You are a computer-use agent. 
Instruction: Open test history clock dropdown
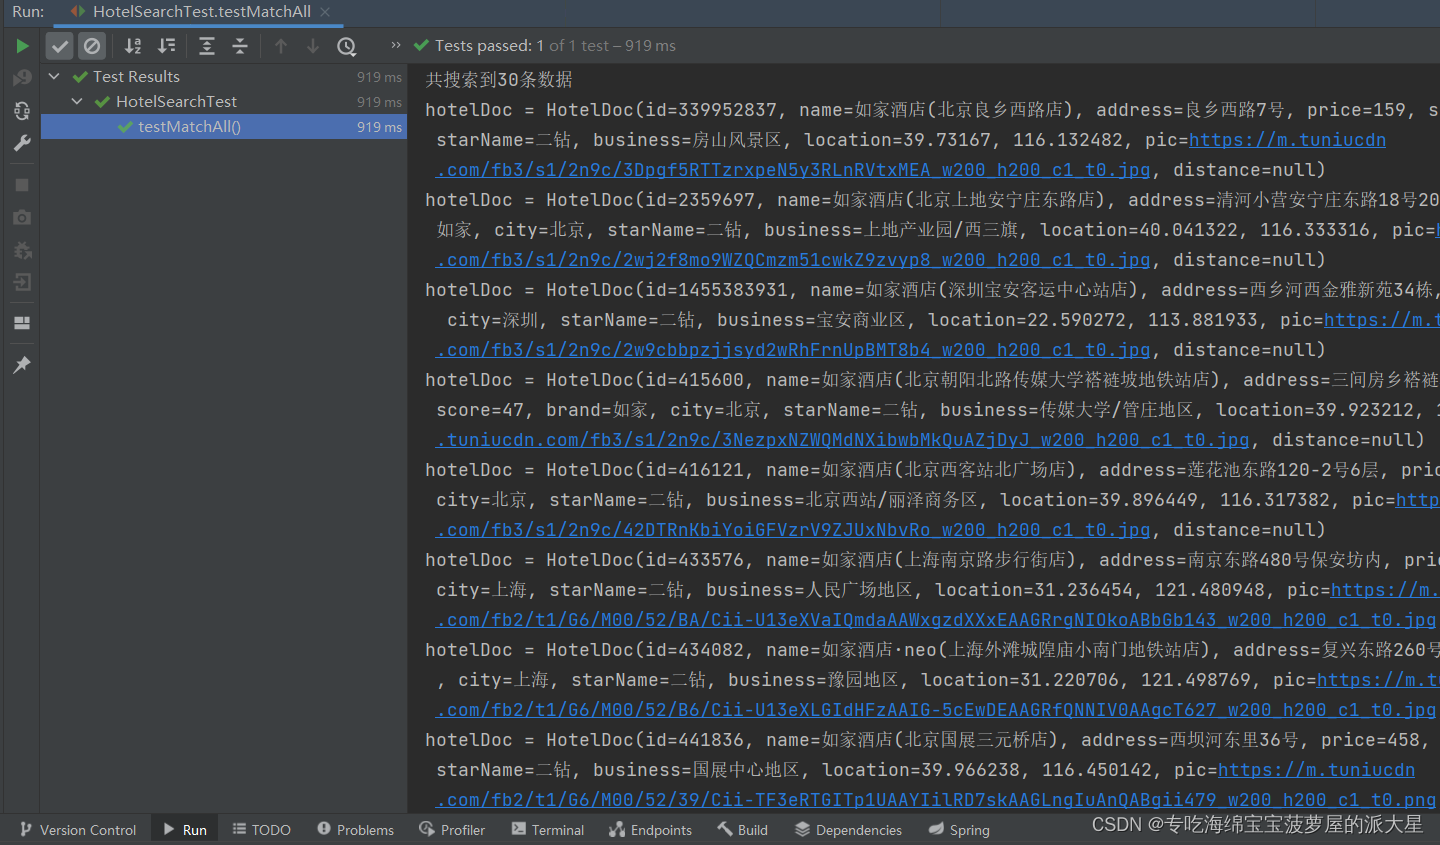click(x=347, y=46)
